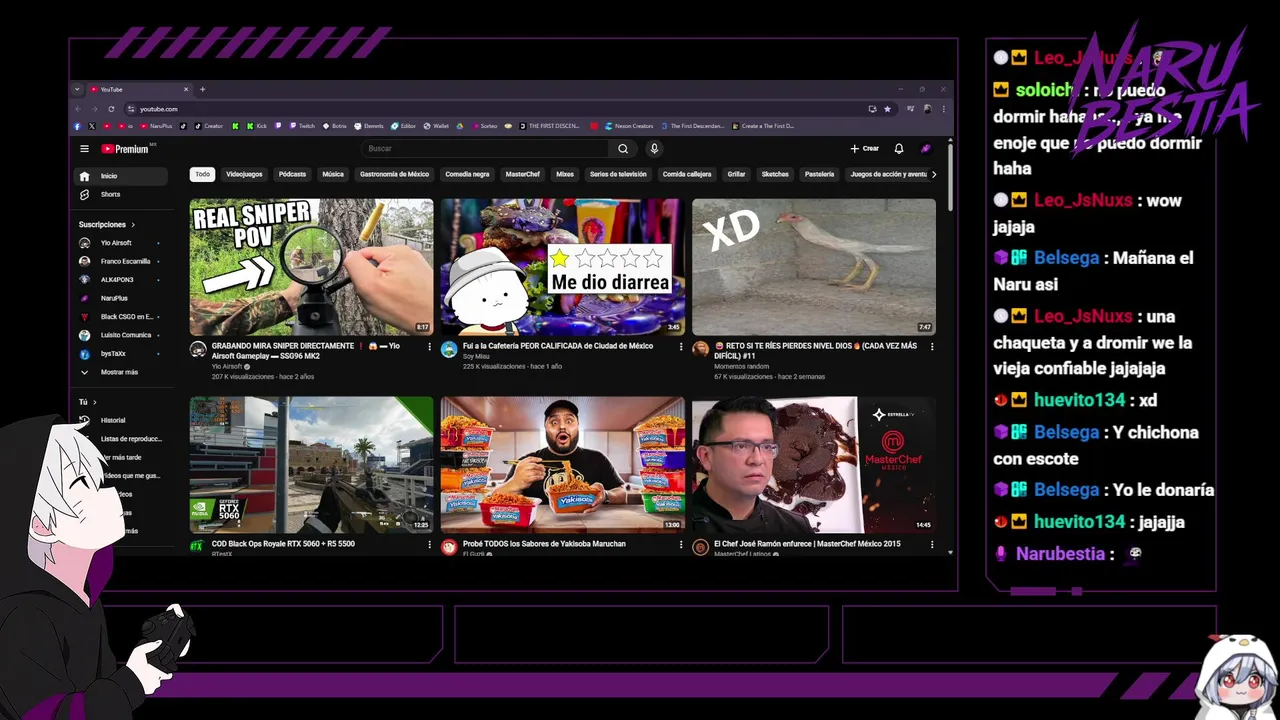This screenshot has height=720, width=1280.
Task: Play the XD bird video thumbnail
Action: point(814,266)
